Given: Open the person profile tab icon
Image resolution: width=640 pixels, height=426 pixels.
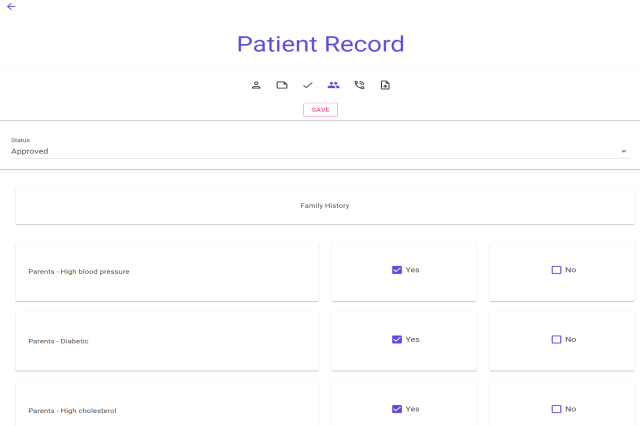Looking at the screenshot, I should (x=256, y=85).
